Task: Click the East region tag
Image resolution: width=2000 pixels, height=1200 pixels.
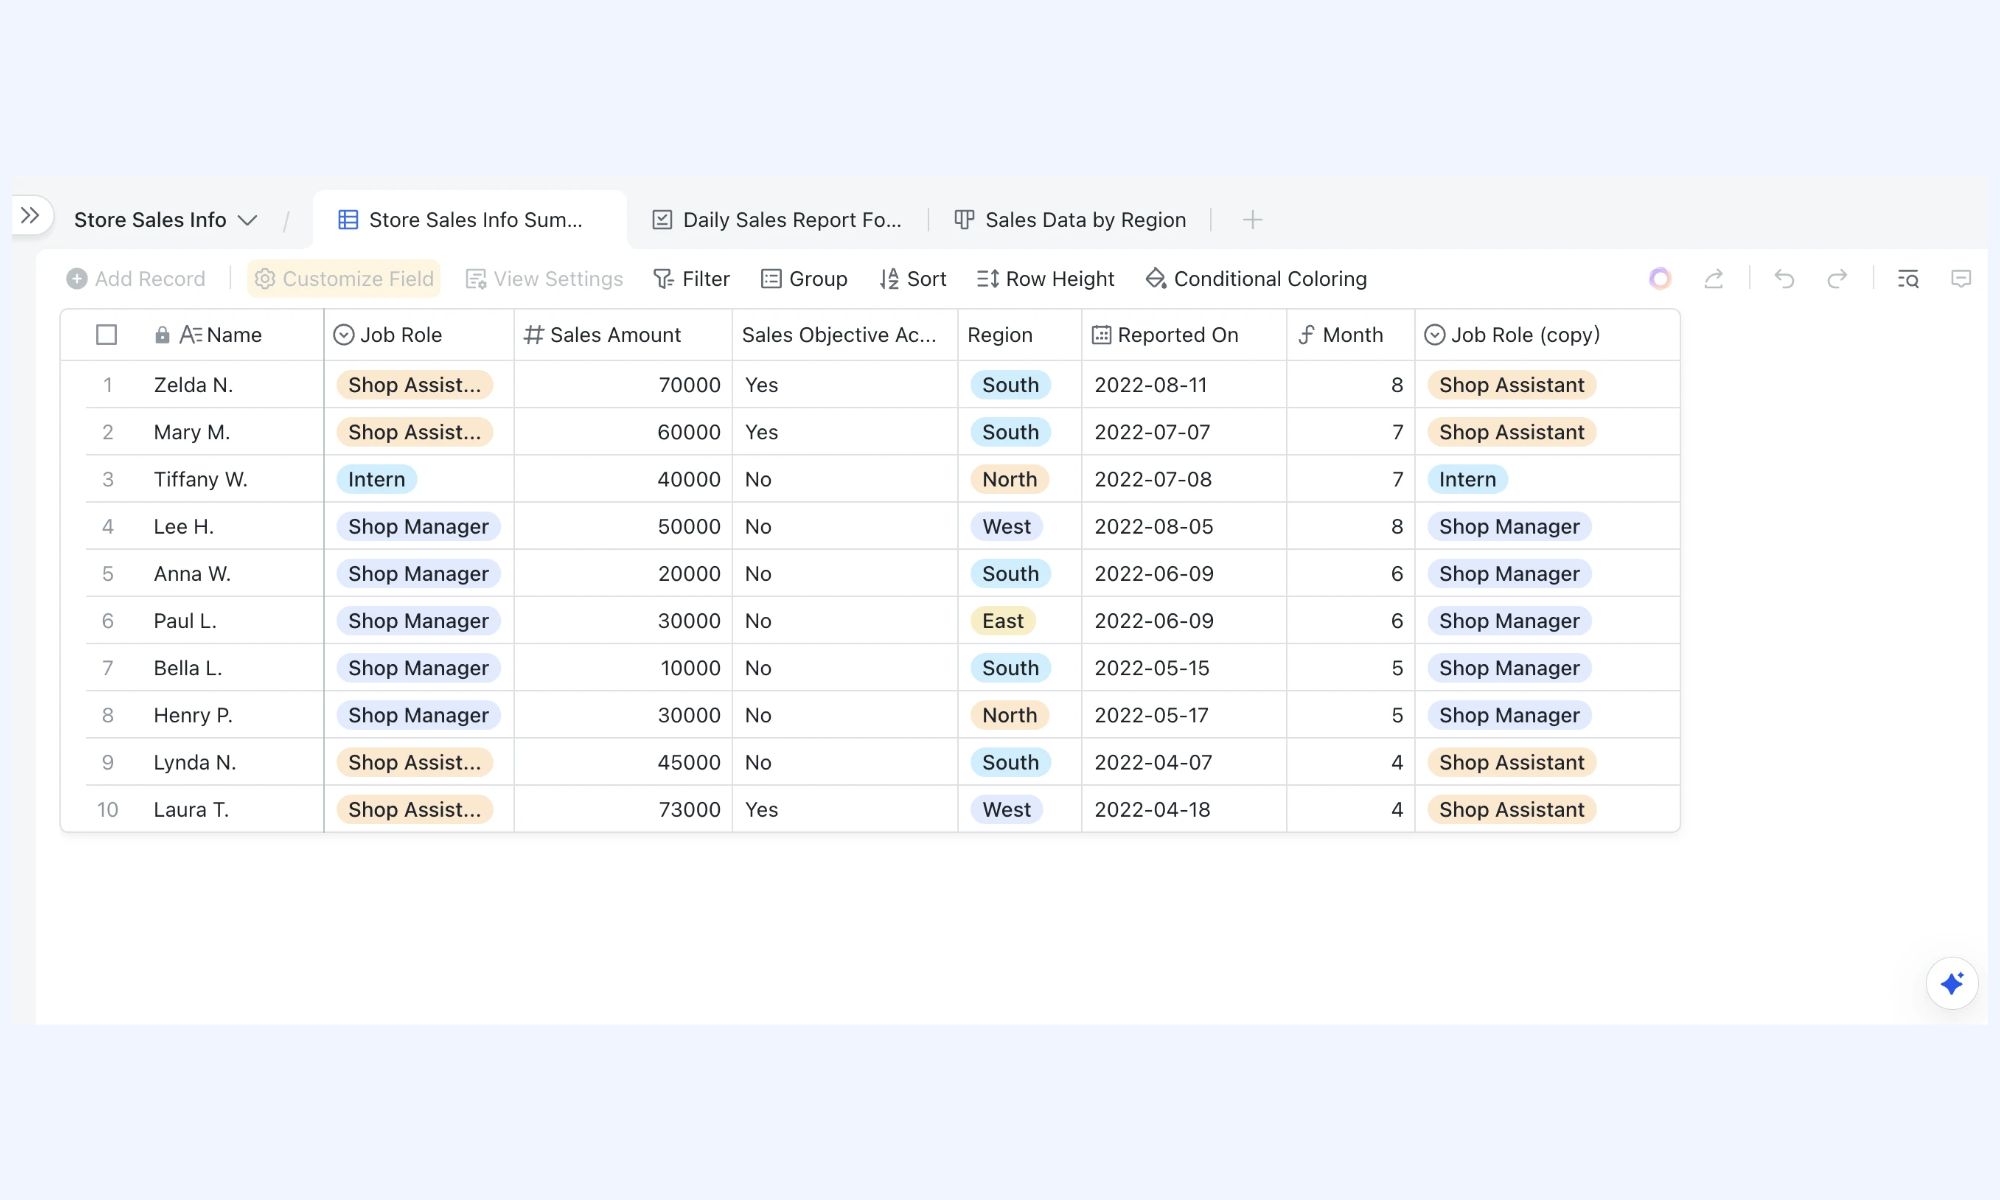Action: point(1003,621)
